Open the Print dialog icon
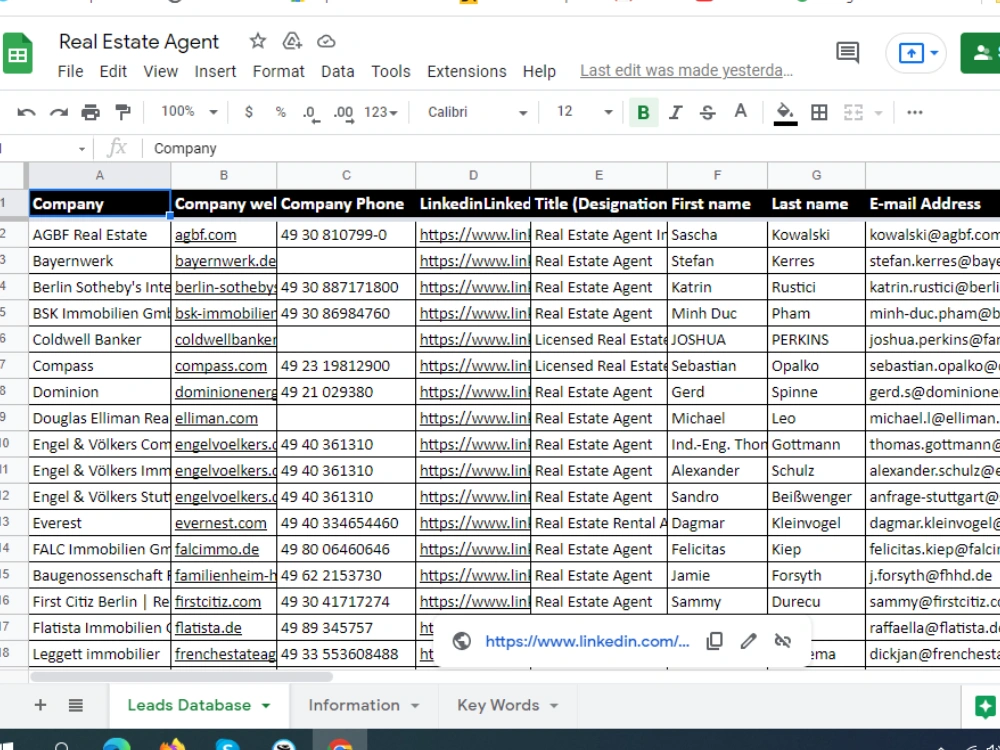The height and width of the screenshot is (750, 1000). tap(90, 111)
